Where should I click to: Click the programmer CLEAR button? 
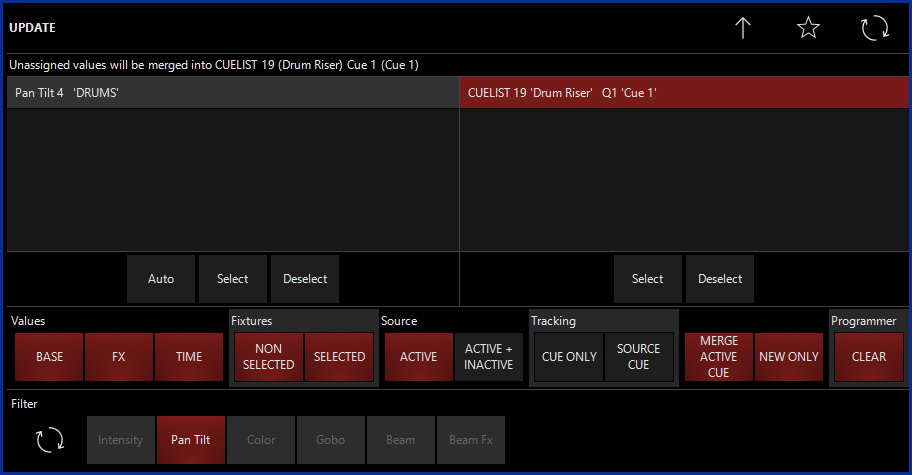(x=869, y=357)
